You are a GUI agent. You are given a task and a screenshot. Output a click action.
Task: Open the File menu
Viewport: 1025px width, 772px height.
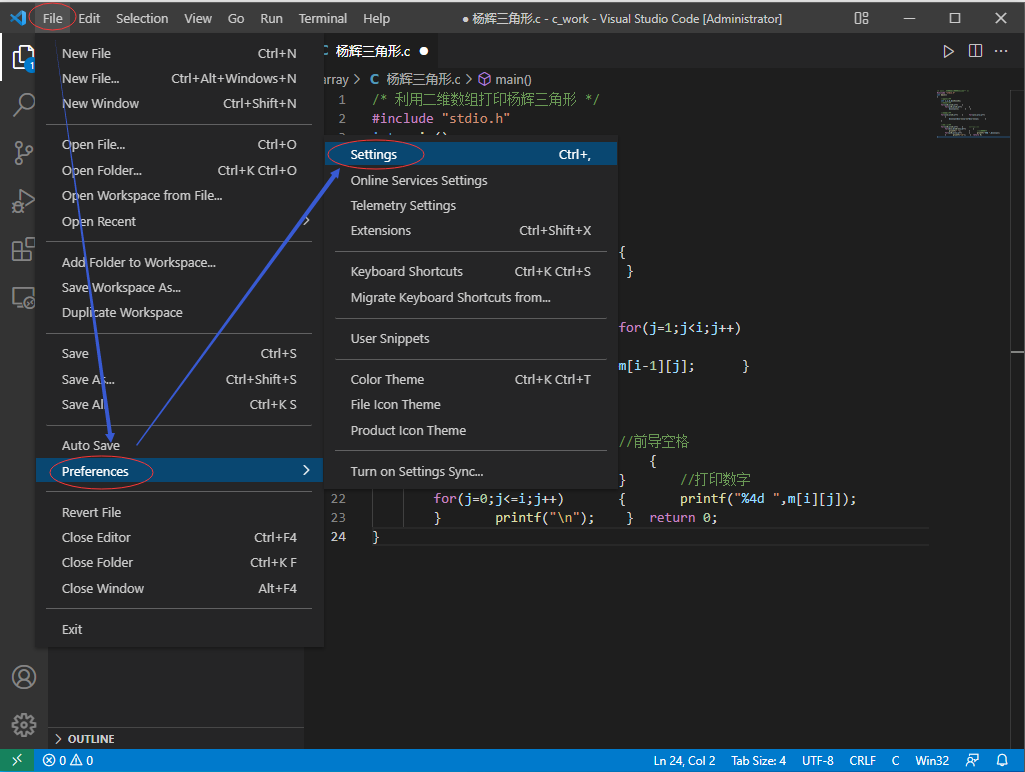tap(52, 18)
